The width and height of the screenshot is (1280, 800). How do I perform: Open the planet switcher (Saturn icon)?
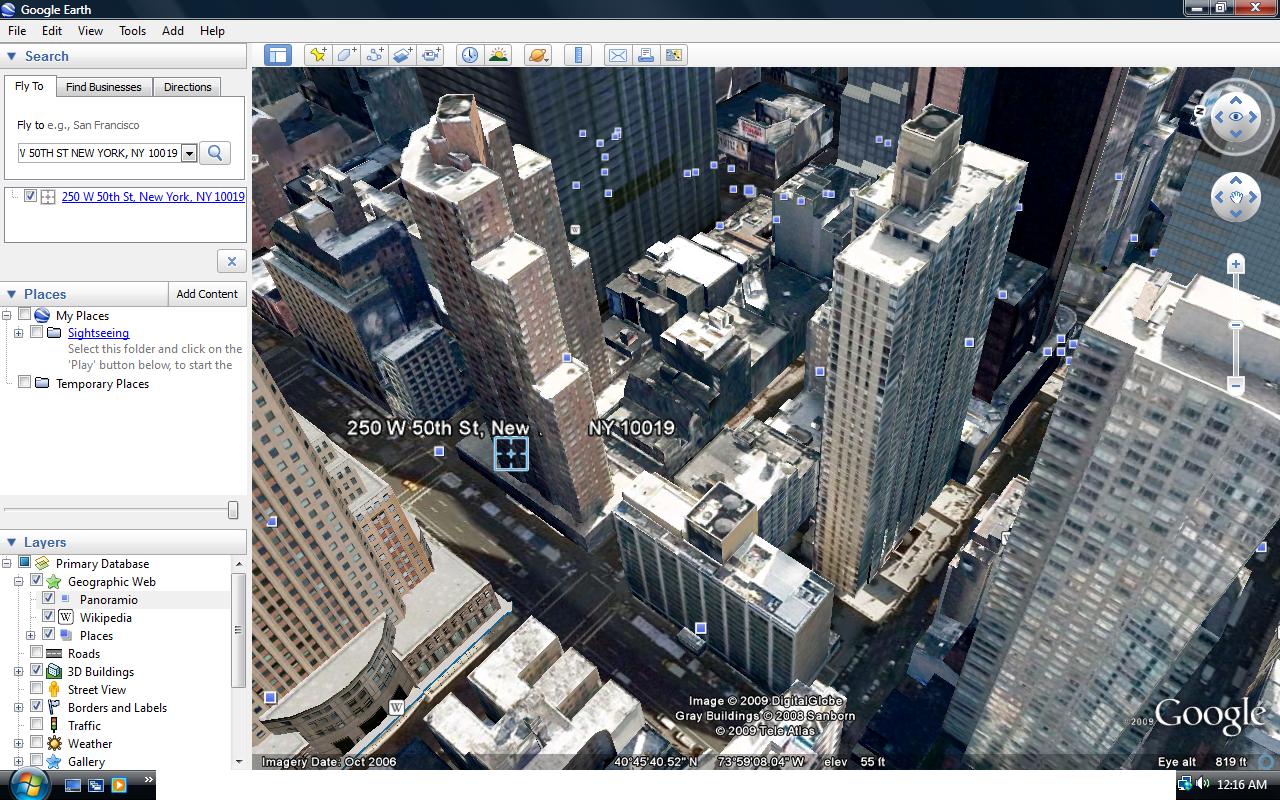[x=538, y=55]
